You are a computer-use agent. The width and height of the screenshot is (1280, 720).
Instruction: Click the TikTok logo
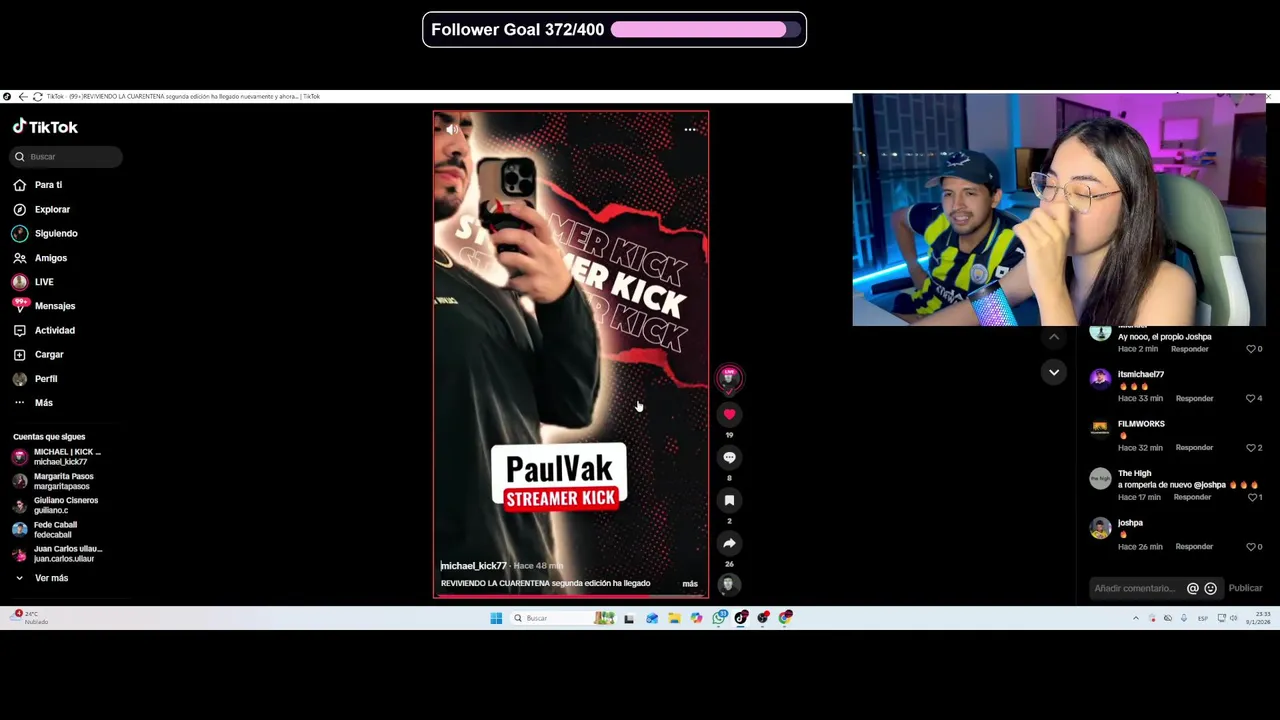(x=45, y=127)
